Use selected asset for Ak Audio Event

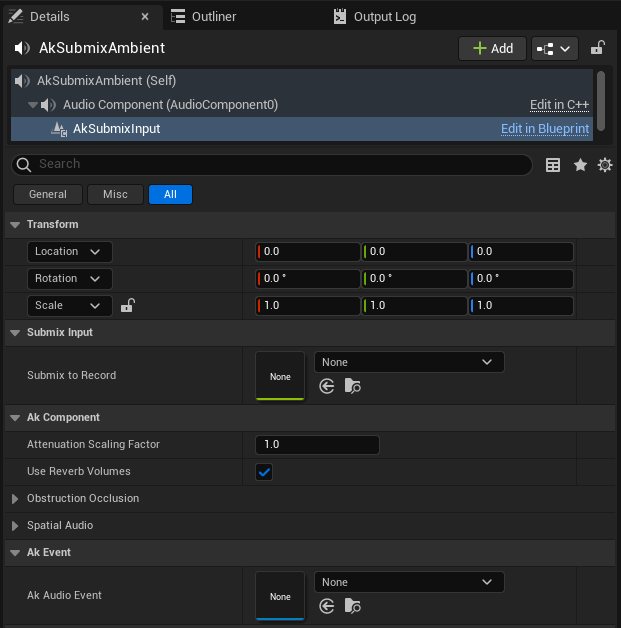click(327, 606)
